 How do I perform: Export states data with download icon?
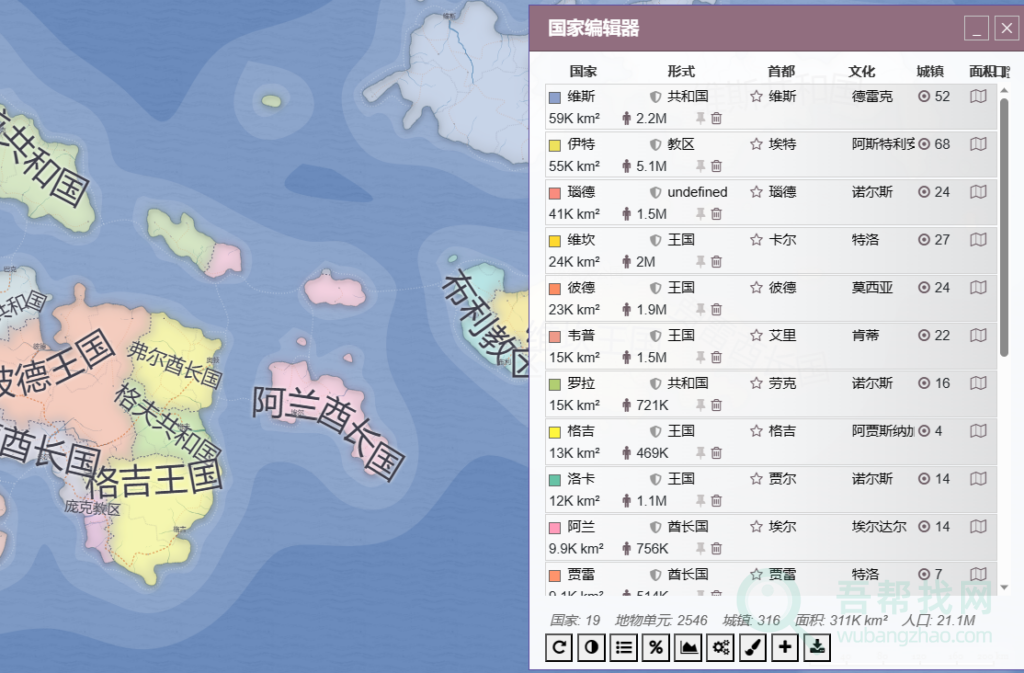tap(817, 647)
